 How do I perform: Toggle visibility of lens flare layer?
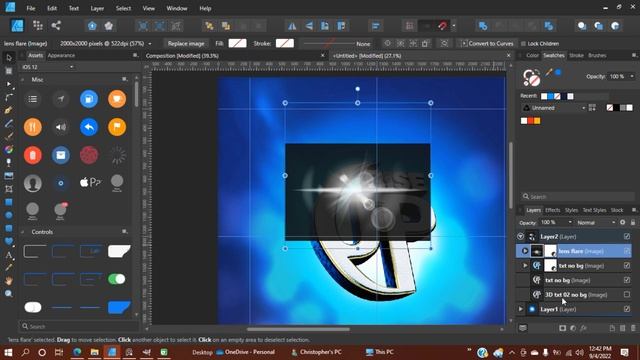(x=627, y=251)
